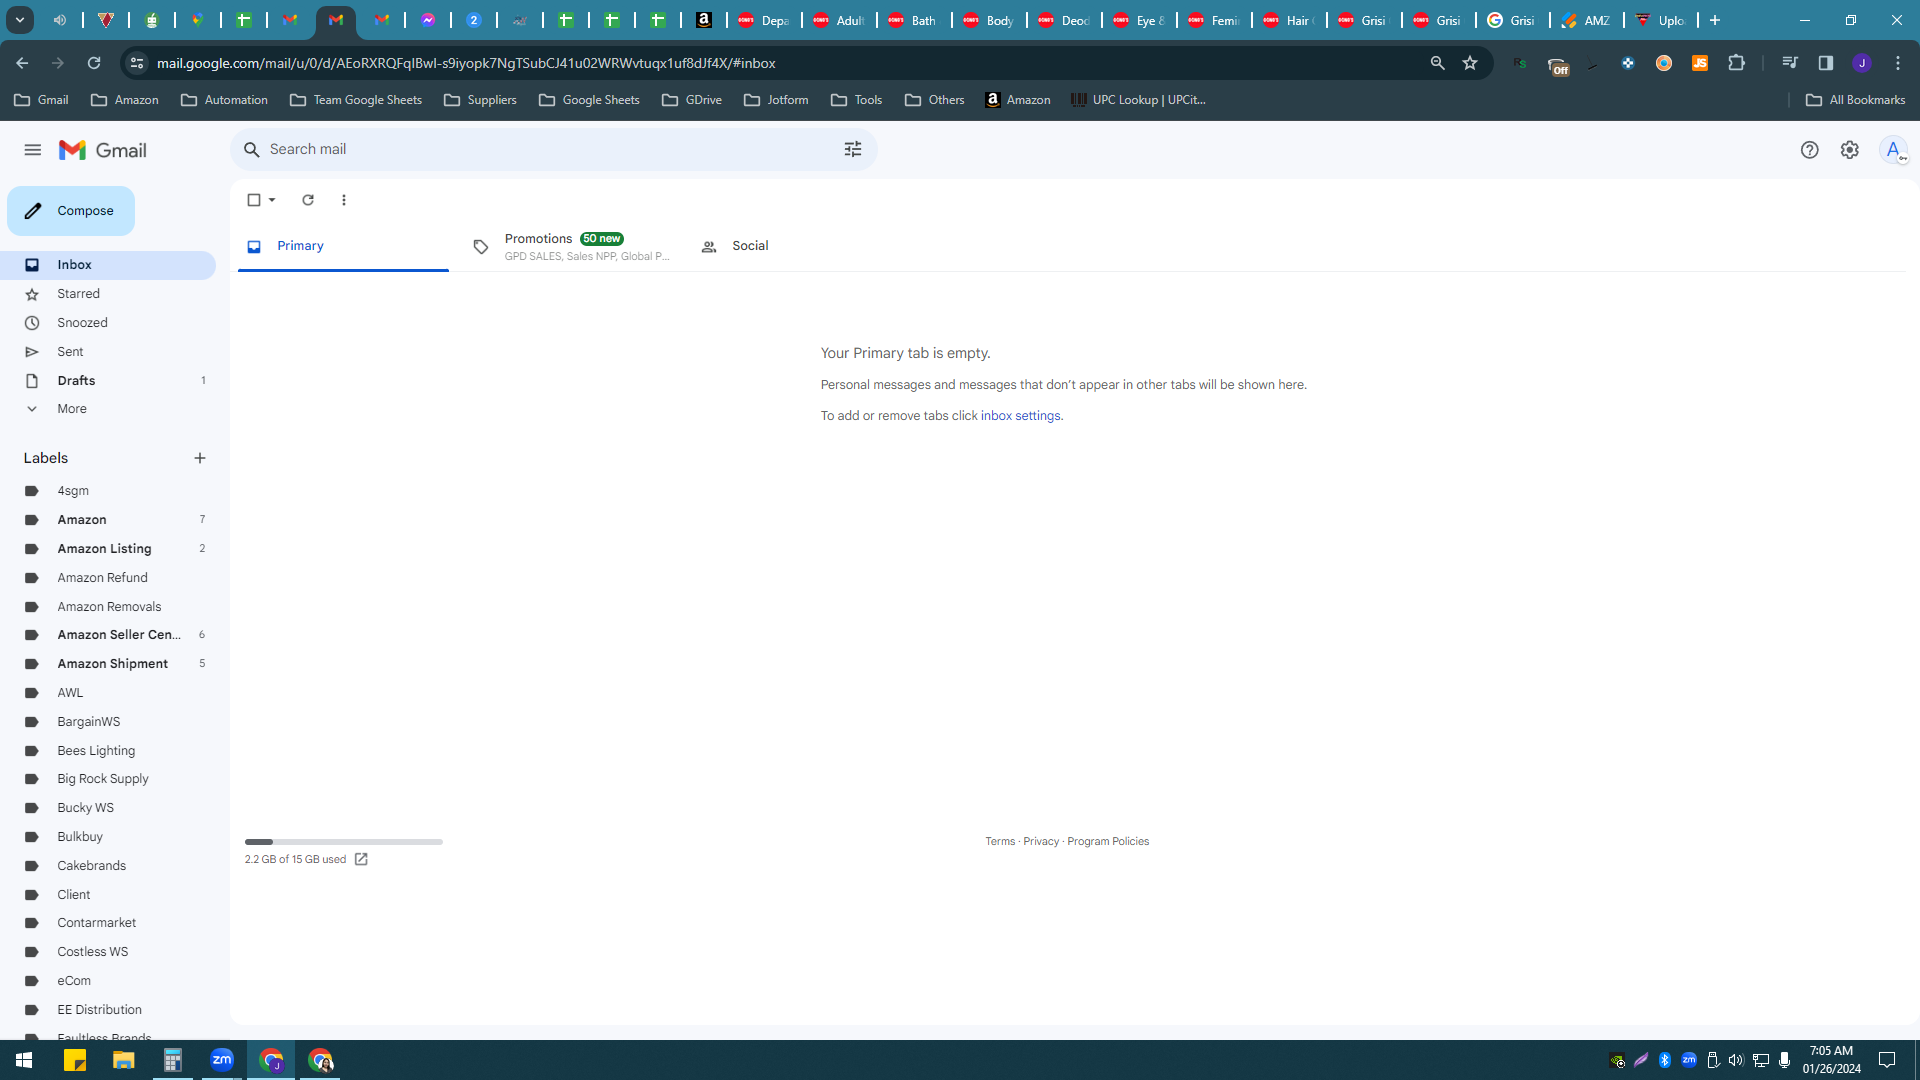Click the zoom magnifier icon in address bar

click(x=1438, y=63)
